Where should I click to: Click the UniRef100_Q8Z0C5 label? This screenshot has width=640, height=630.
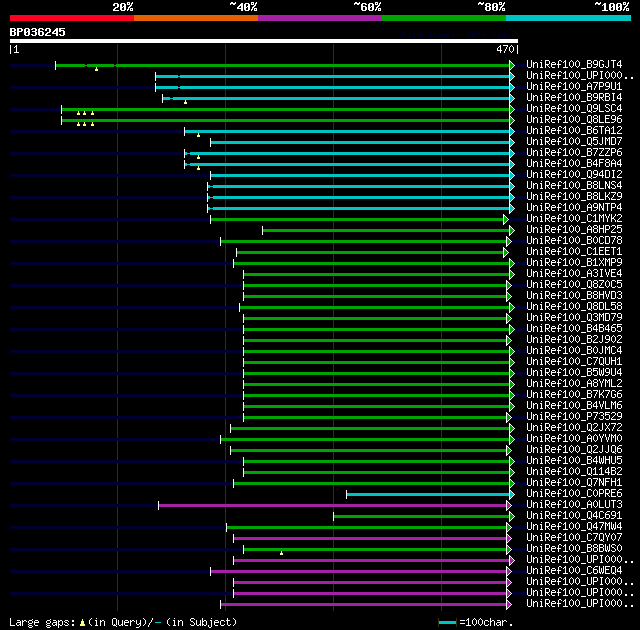(x=574, y=284)
